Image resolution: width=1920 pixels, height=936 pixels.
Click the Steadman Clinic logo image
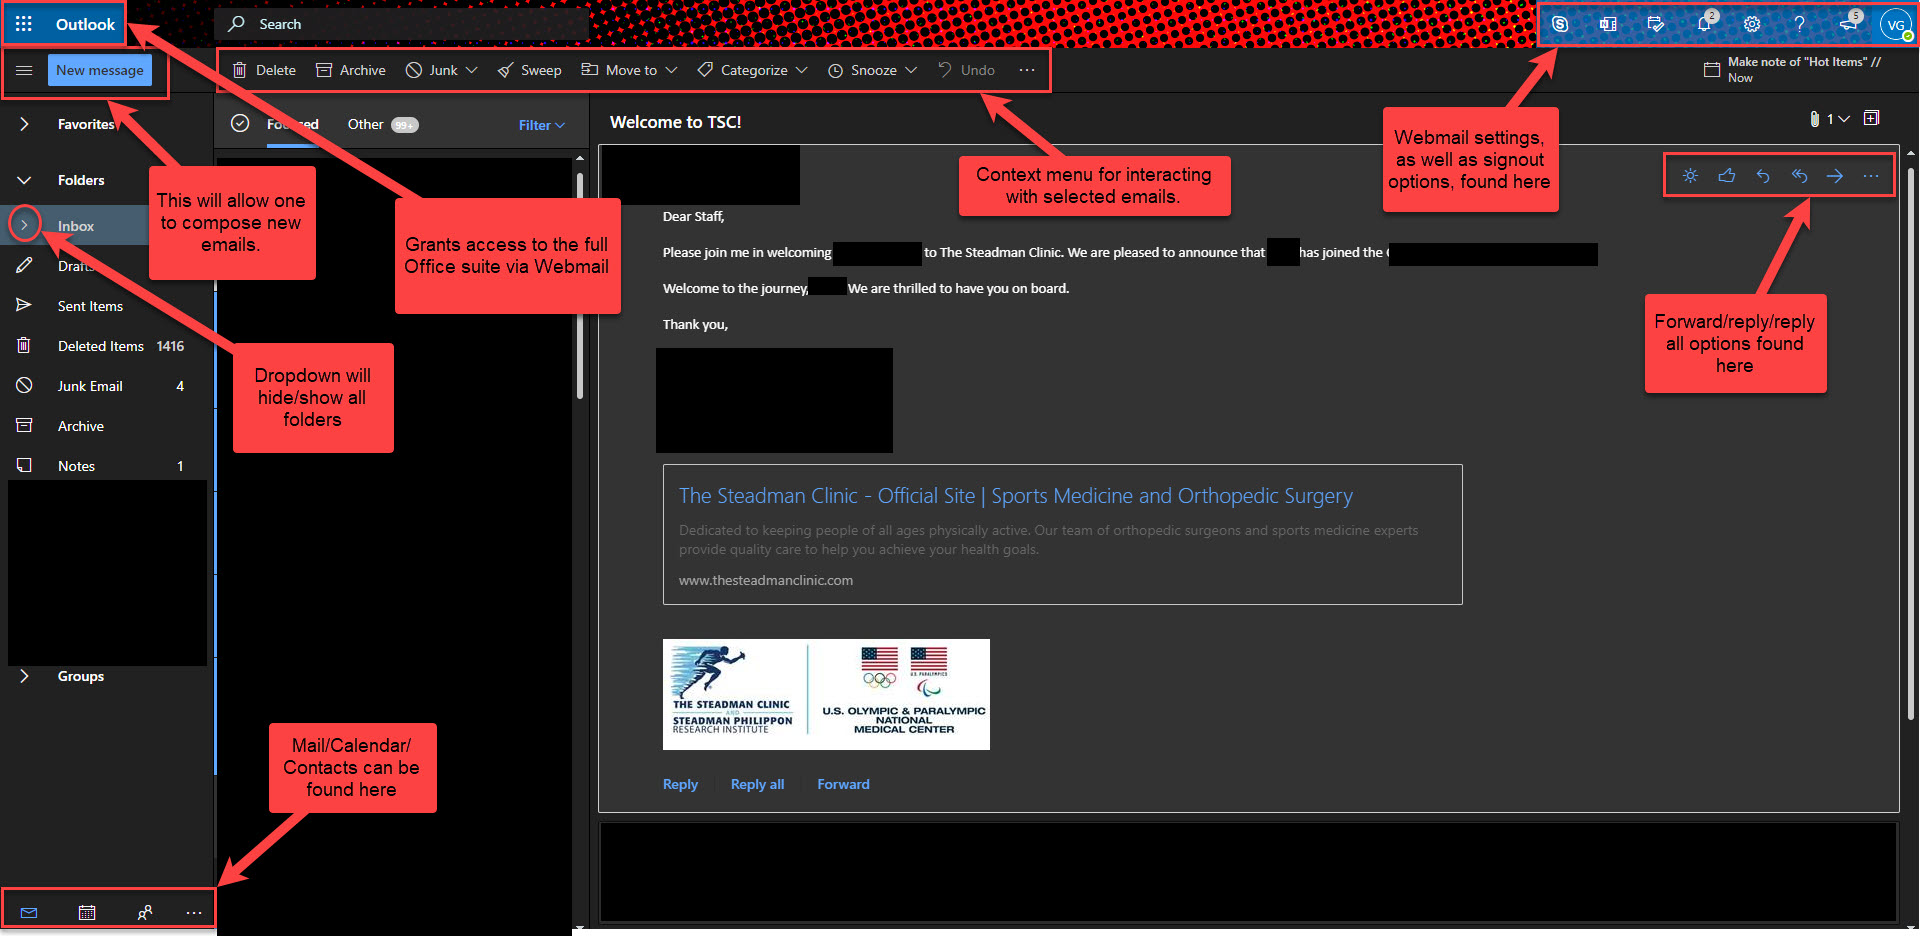pos(826,694)
